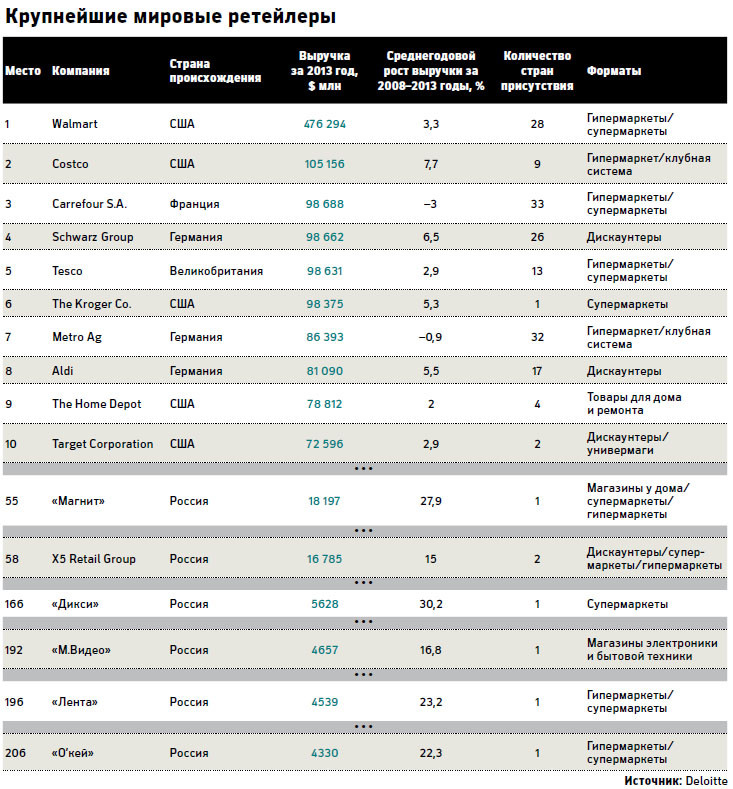
Task: Click the 'Форматы' column header
Action: click(614, 70)
